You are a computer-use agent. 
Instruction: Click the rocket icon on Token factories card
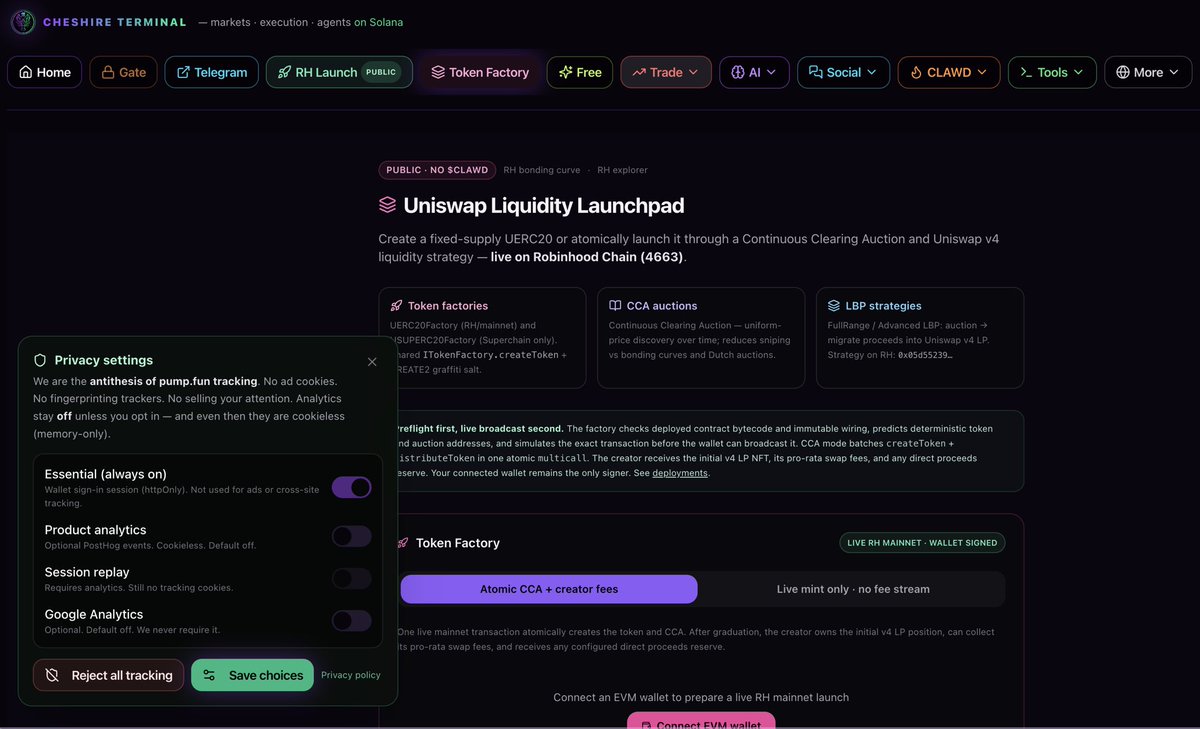tap(397, 305)
